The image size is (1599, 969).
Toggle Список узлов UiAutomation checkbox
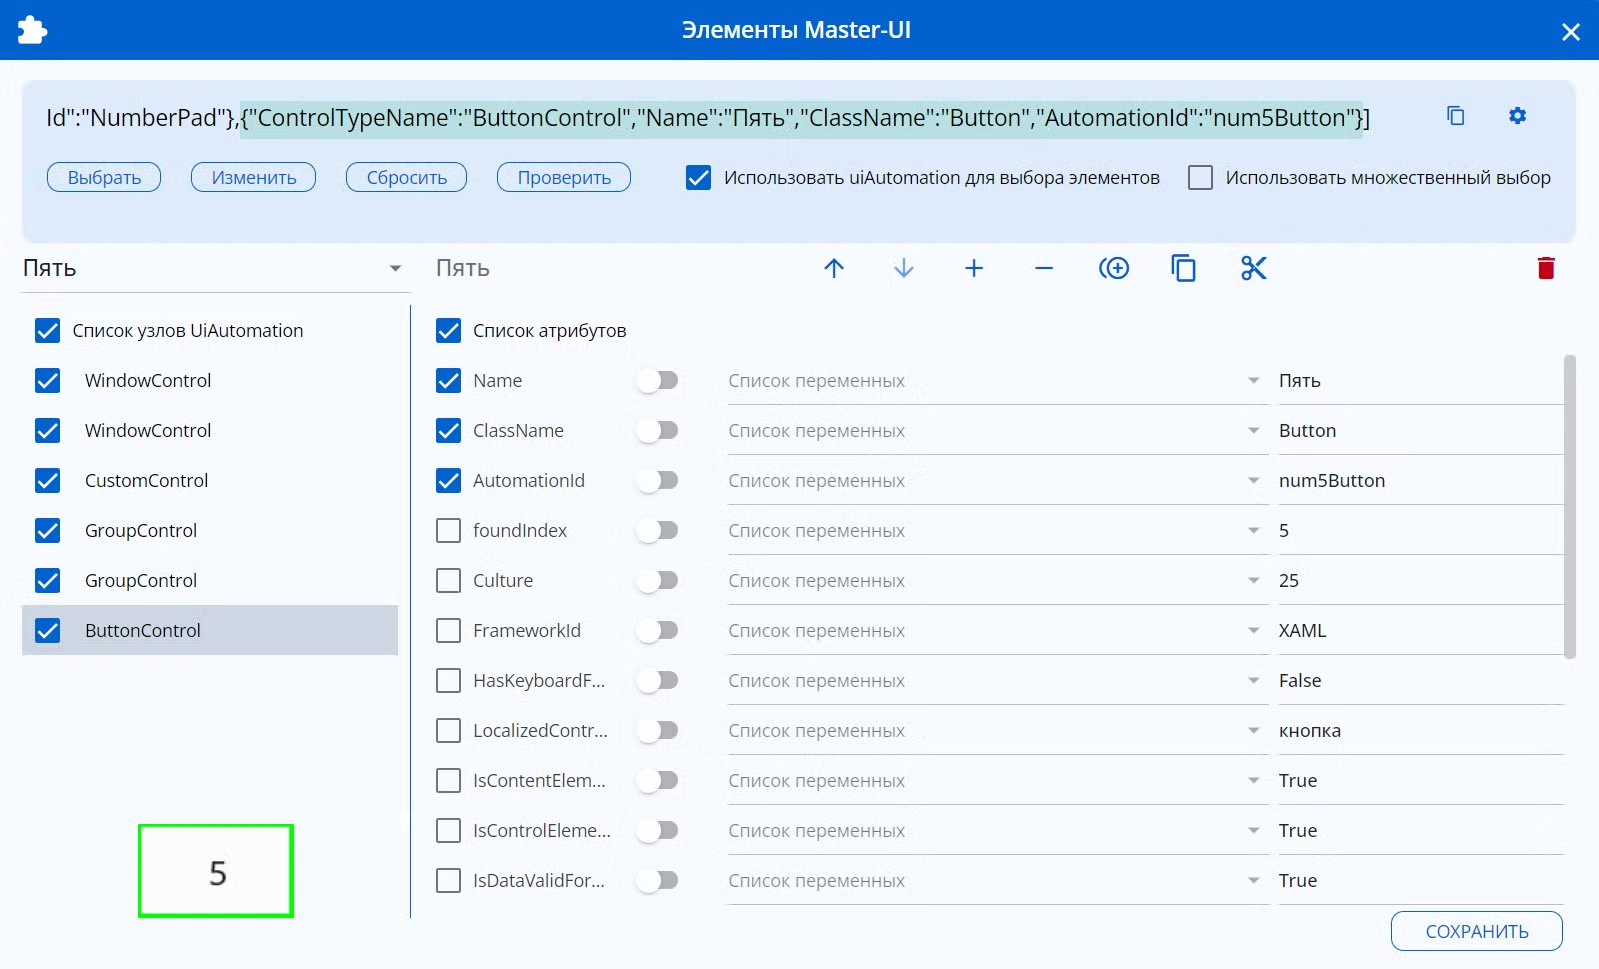tap(47, 331)
